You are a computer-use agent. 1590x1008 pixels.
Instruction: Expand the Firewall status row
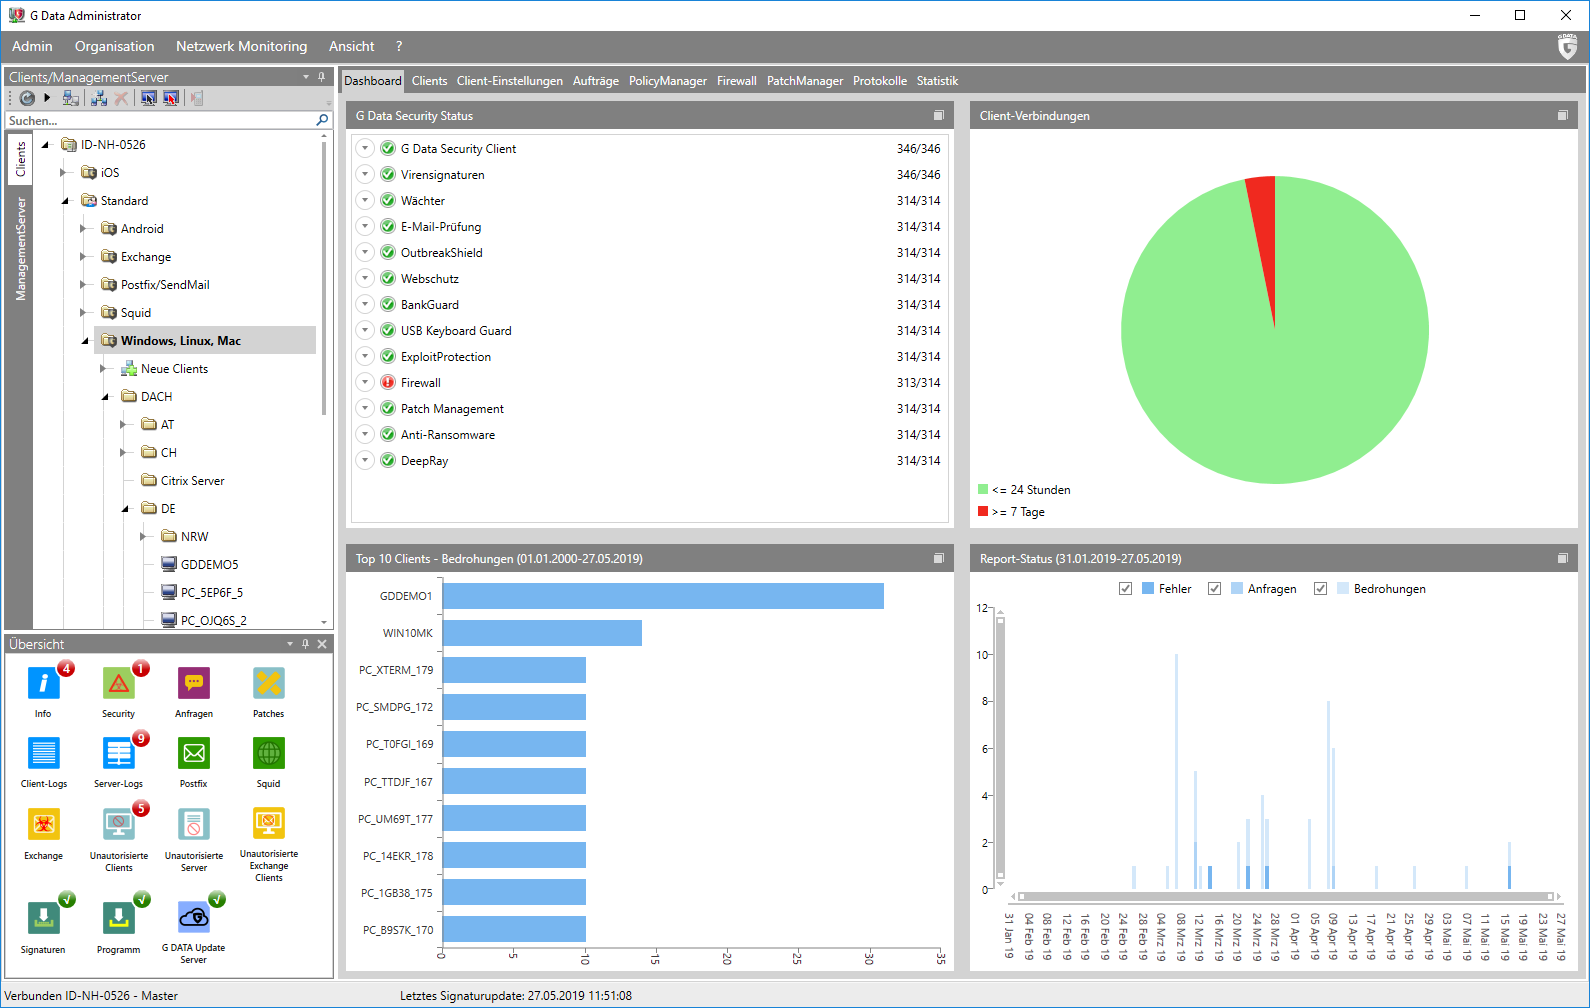coord(365,382)
